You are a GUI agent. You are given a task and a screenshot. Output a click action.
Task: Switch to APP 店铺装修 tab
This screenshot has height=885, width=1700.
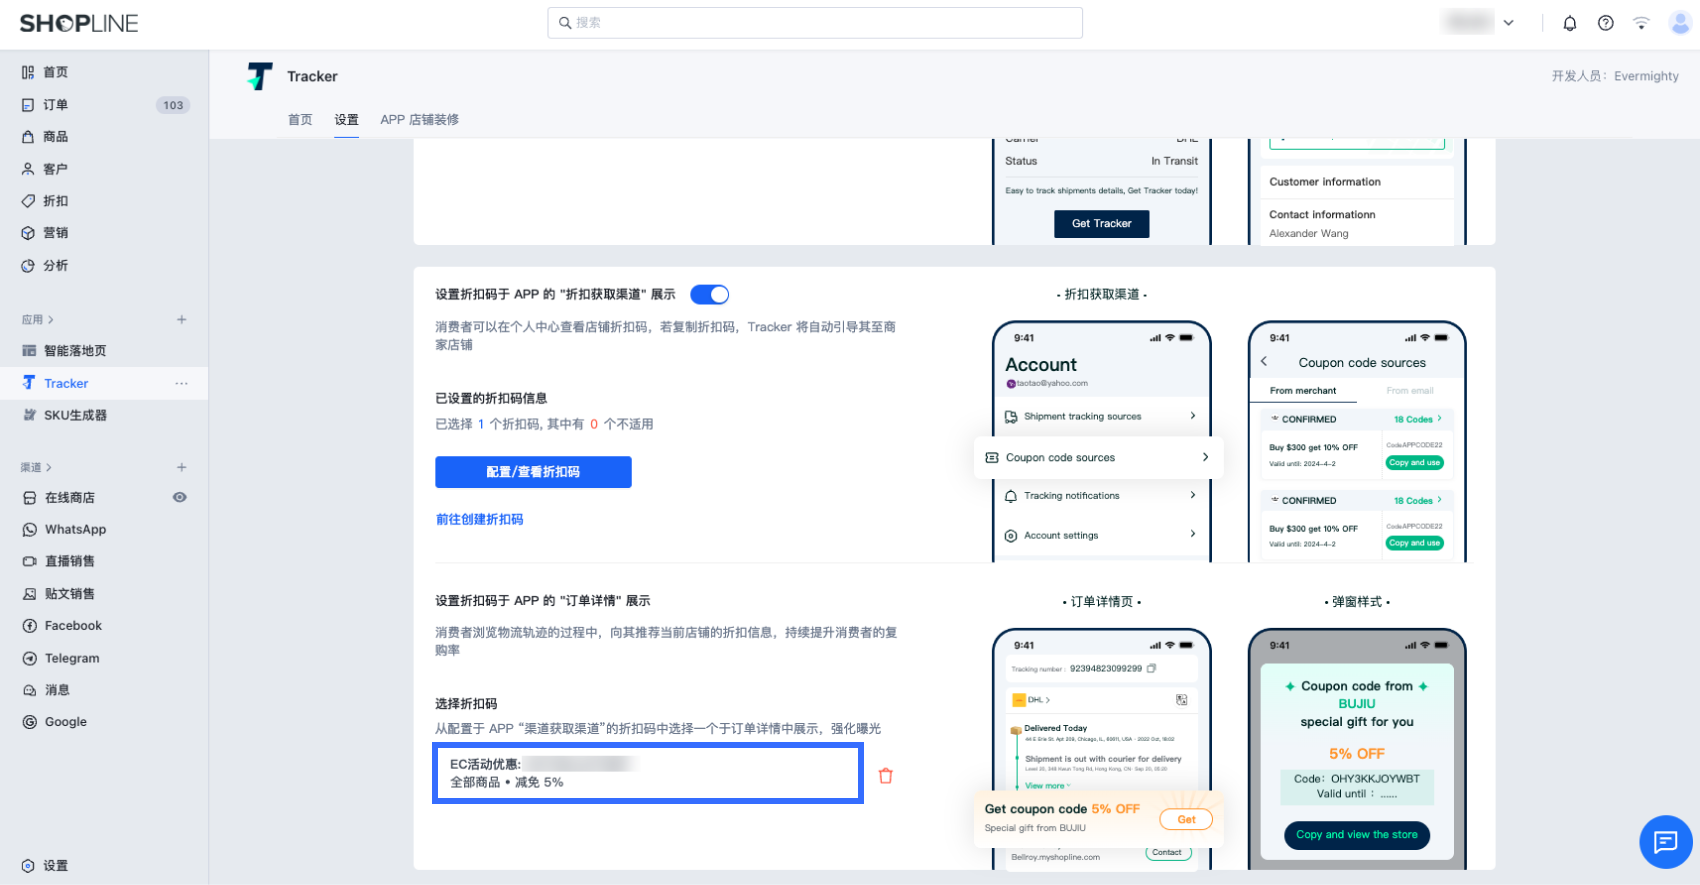tap(419, 119)
